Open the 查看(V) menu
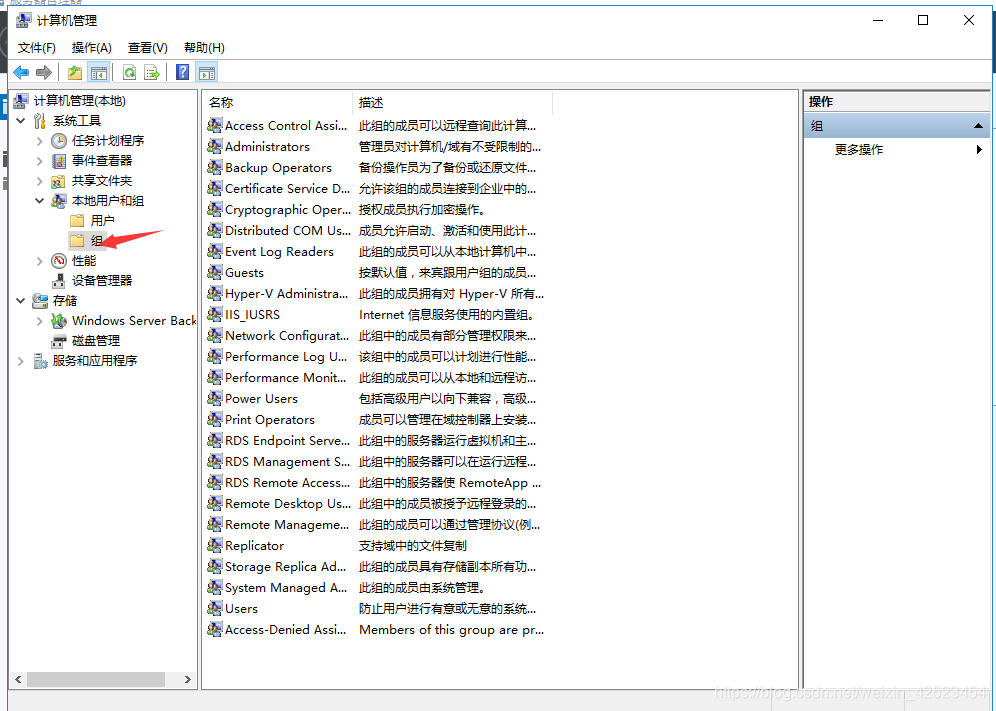This screenshot has height=711, width=996. coord(146,46)
